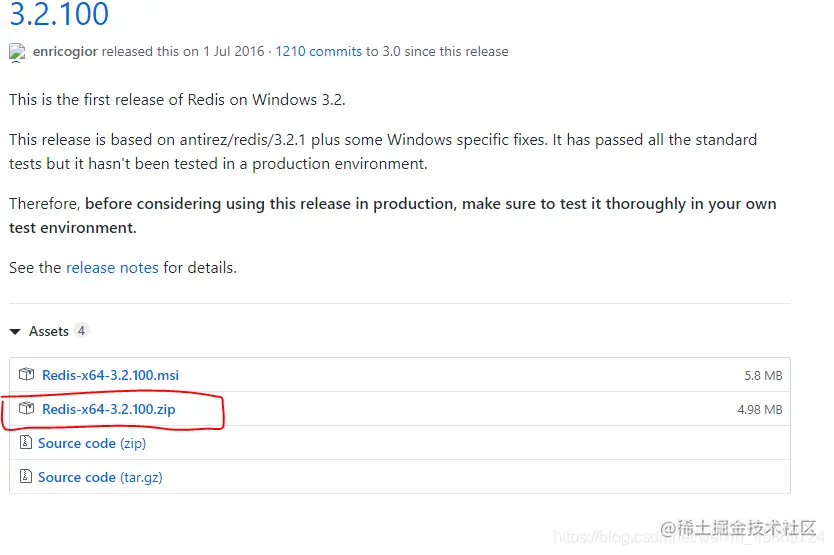Open the 3.2.100 release title
834x555 pixels.
[x=59, y=15]
